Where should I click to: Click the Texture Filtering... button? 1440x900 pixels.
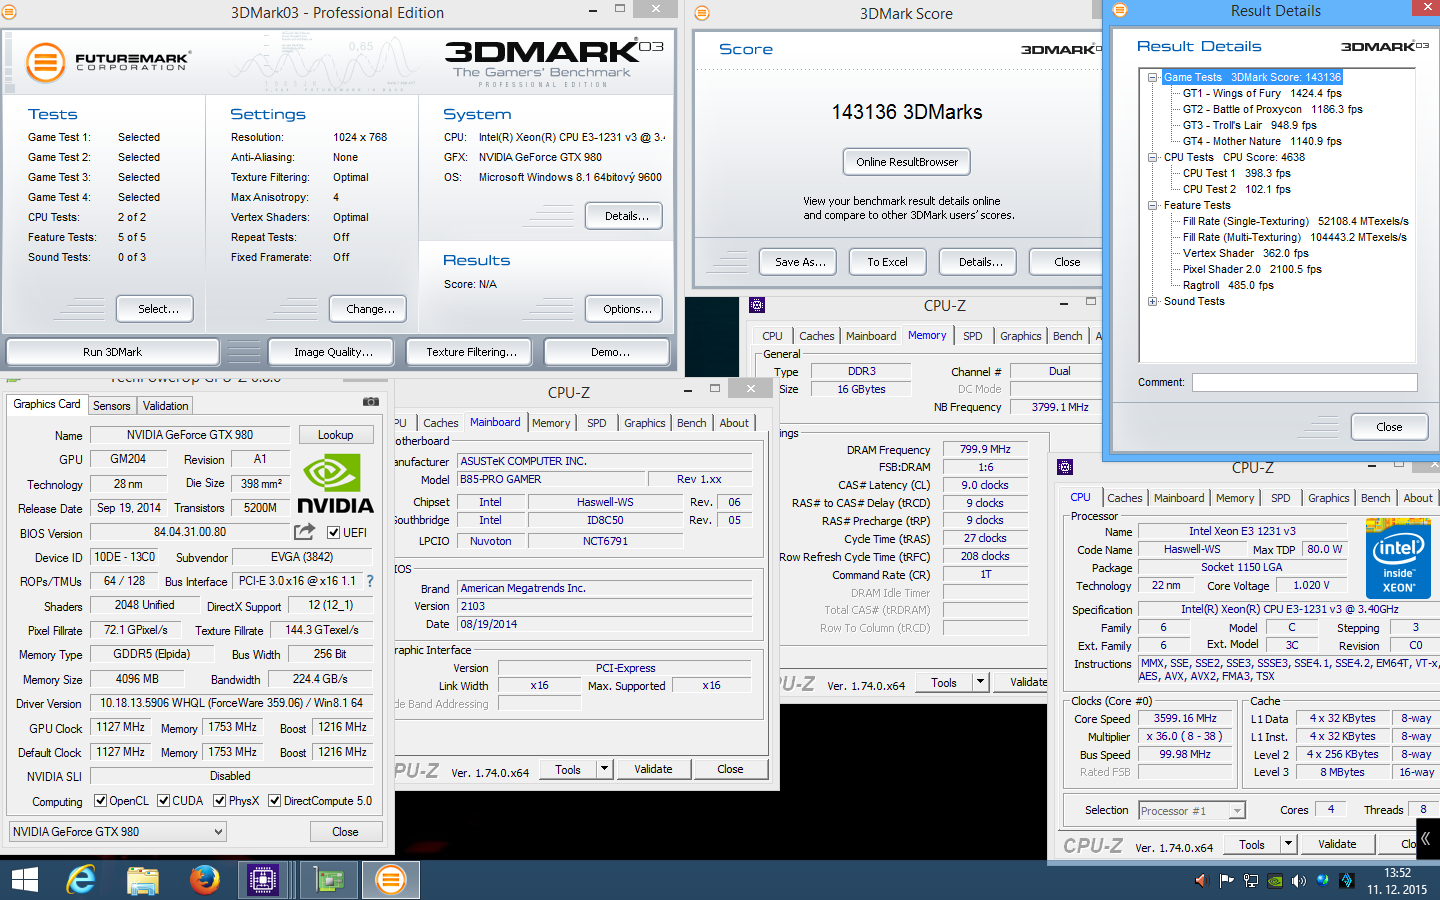[x=471, y=352]
